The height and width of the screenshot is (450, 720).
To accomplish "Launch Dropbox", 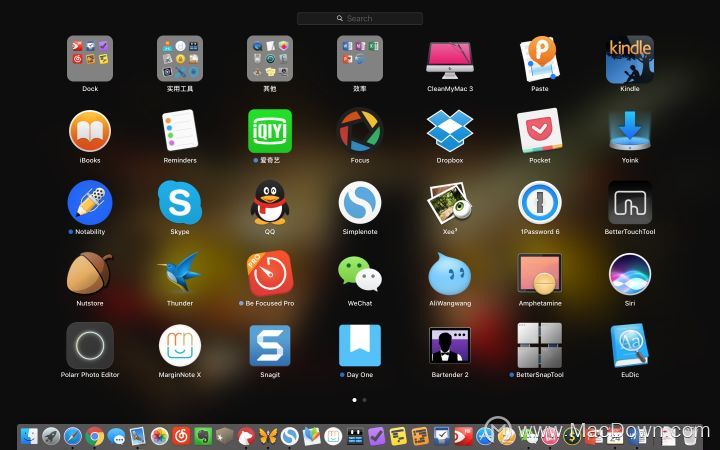I will pyautogui.click(x=450, y=131).
